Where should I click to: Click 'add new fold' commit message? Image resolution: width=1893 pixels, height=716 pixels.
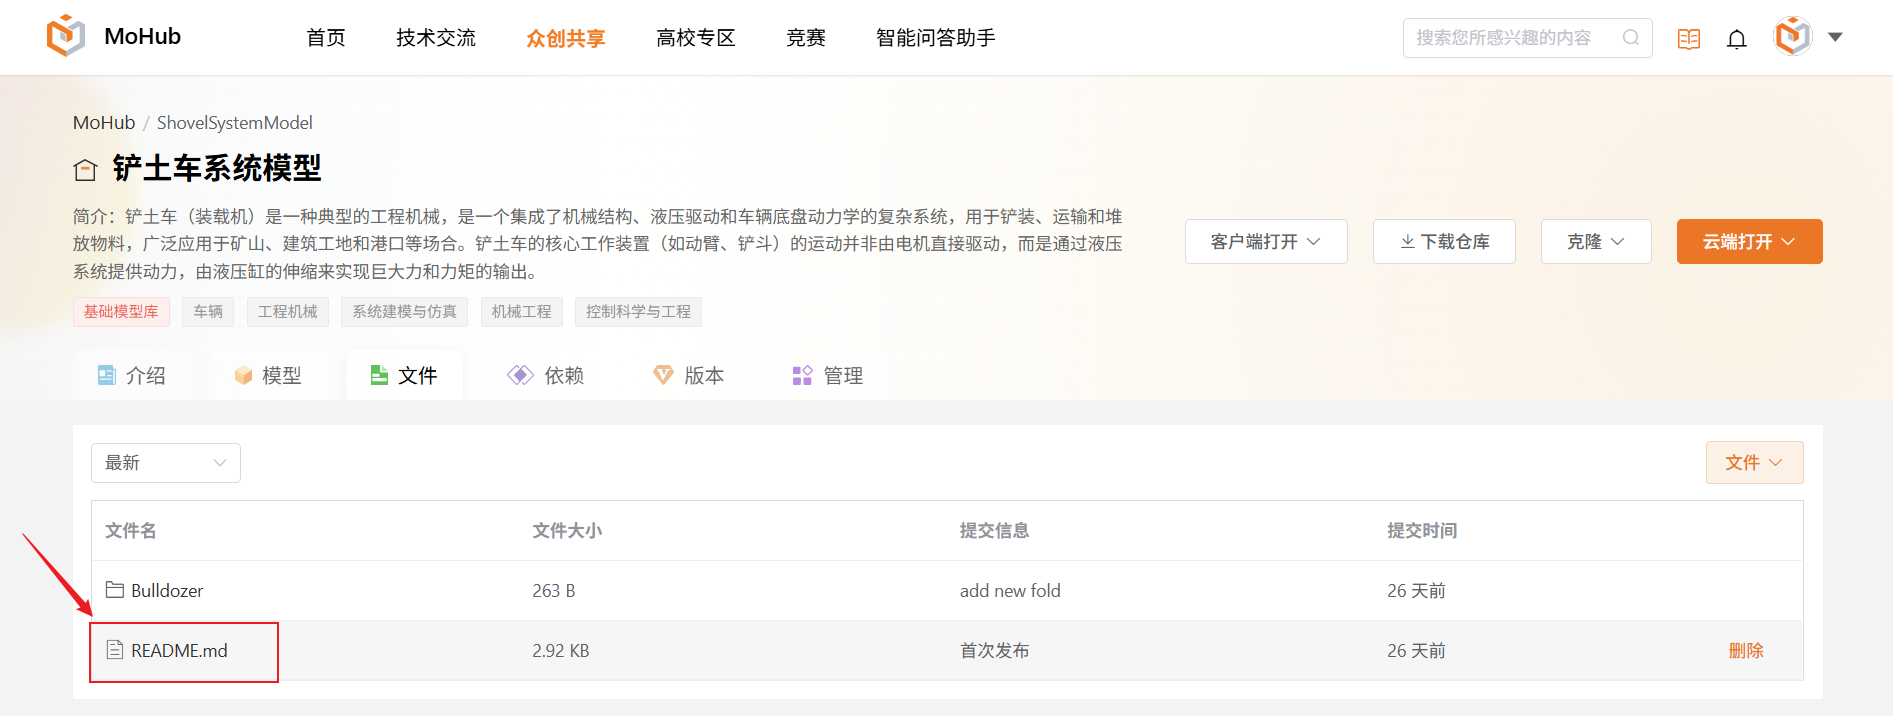[1010, 591]
